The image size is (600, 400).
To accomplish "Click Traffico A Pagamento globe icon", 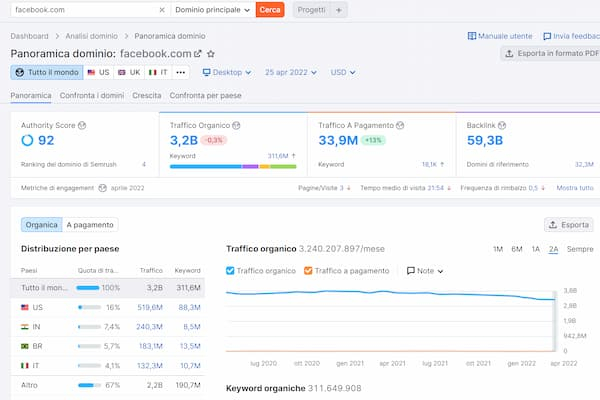I will (400, 126).
